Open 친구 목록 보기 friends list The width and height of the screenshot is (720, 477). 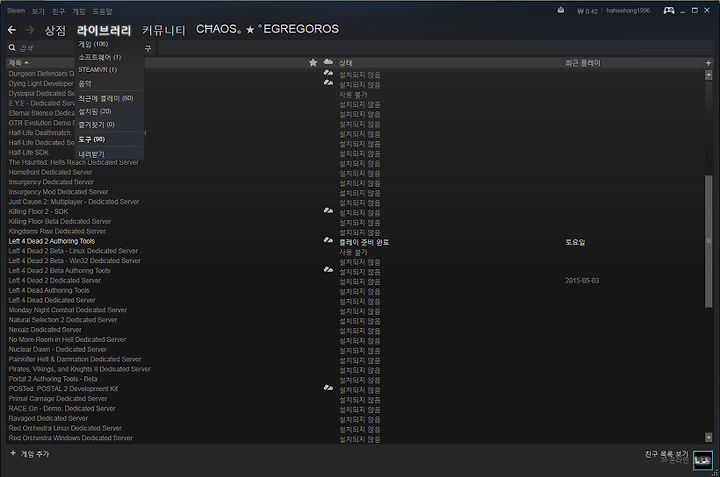click(x=666, y=454)
